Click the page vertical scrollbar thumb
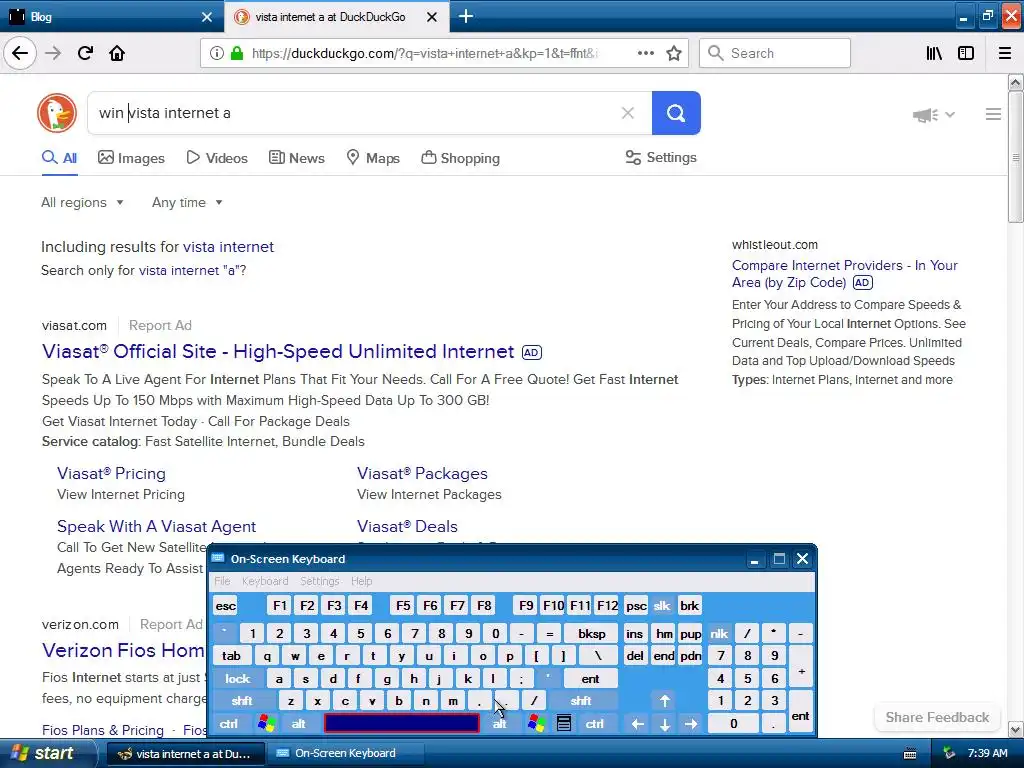Viewport: 1024px width, 768px height. pos(1015,157)
